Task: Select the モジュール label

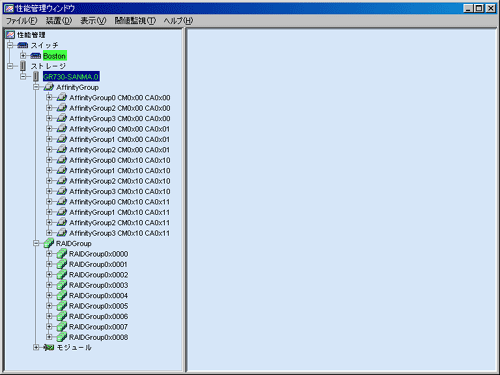Action: tap(74, 347)
